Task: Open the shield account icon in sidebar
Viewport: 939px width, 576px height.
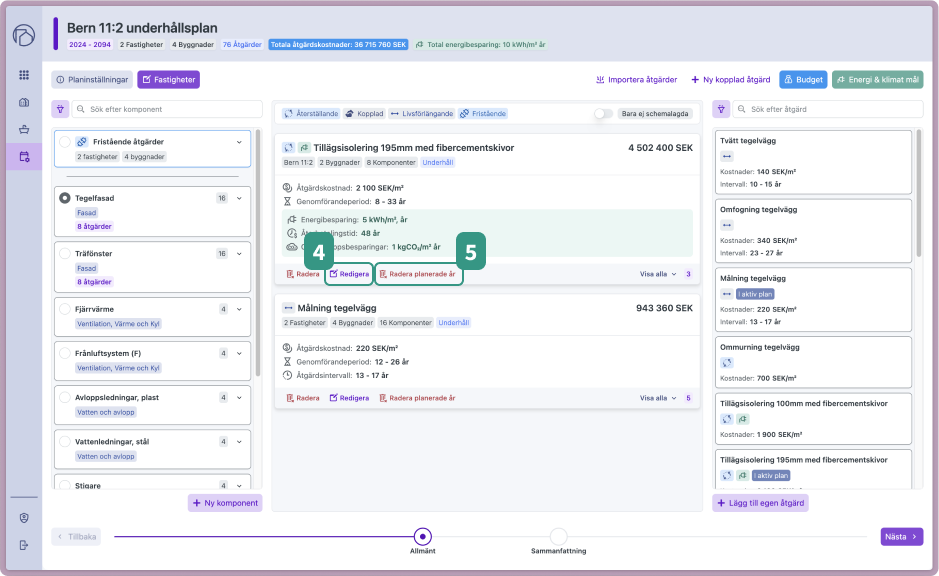Action: coord(24,518)
